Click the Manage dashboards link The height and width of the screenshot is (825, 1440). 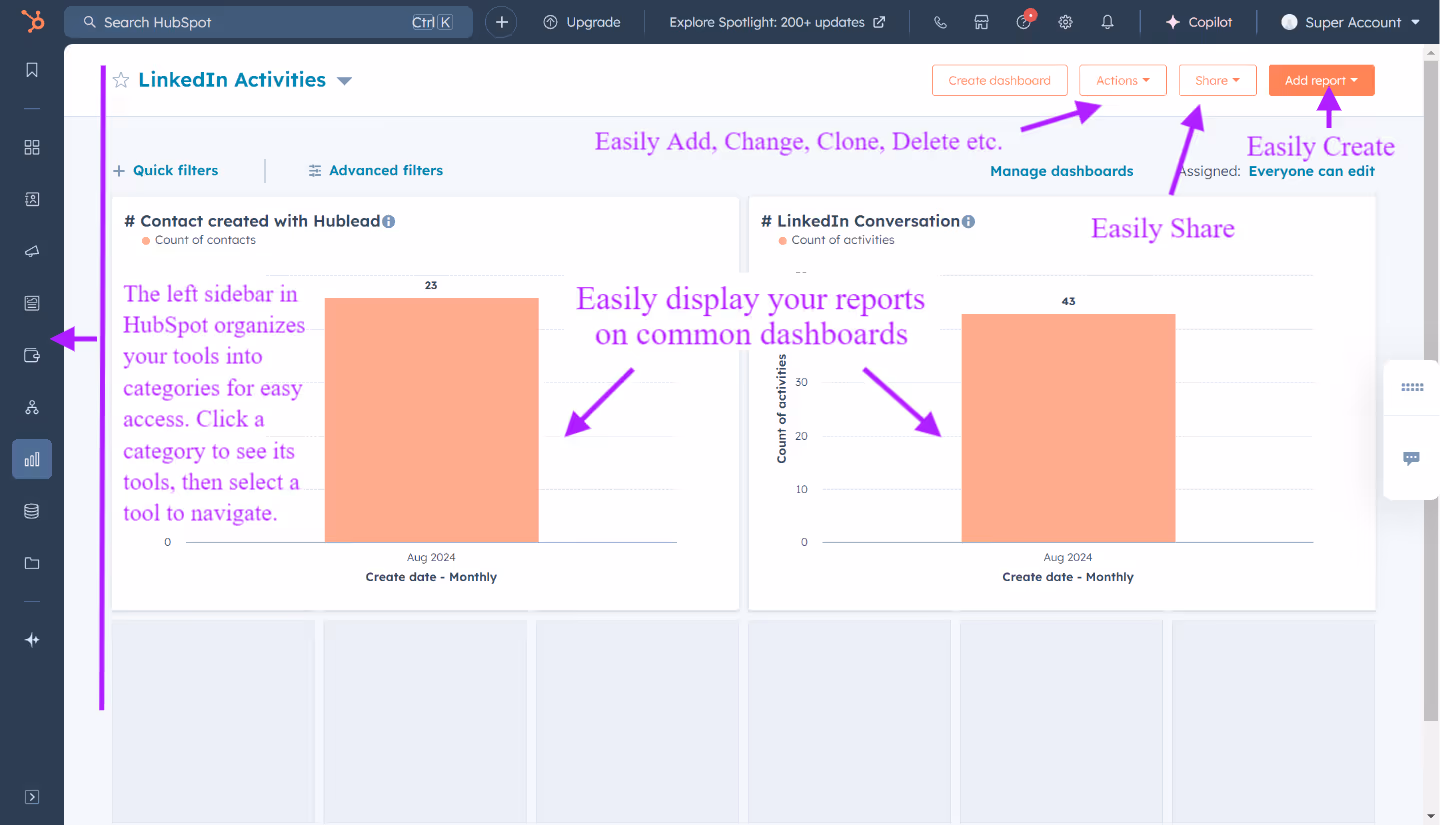[1061, 171]
